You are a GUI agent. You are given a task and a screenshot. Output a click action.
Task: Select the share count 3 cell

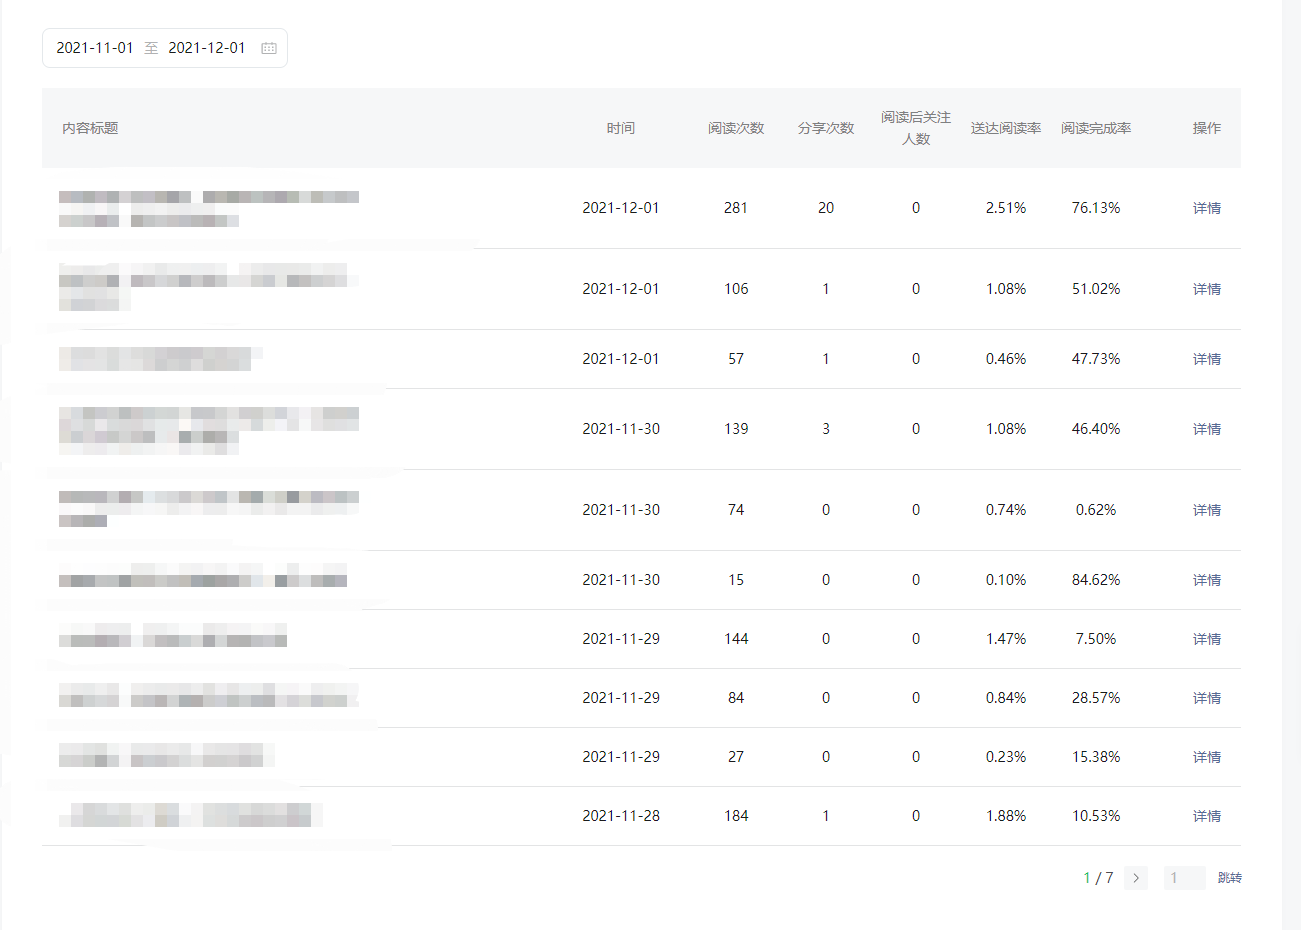(x=826, y=429)
